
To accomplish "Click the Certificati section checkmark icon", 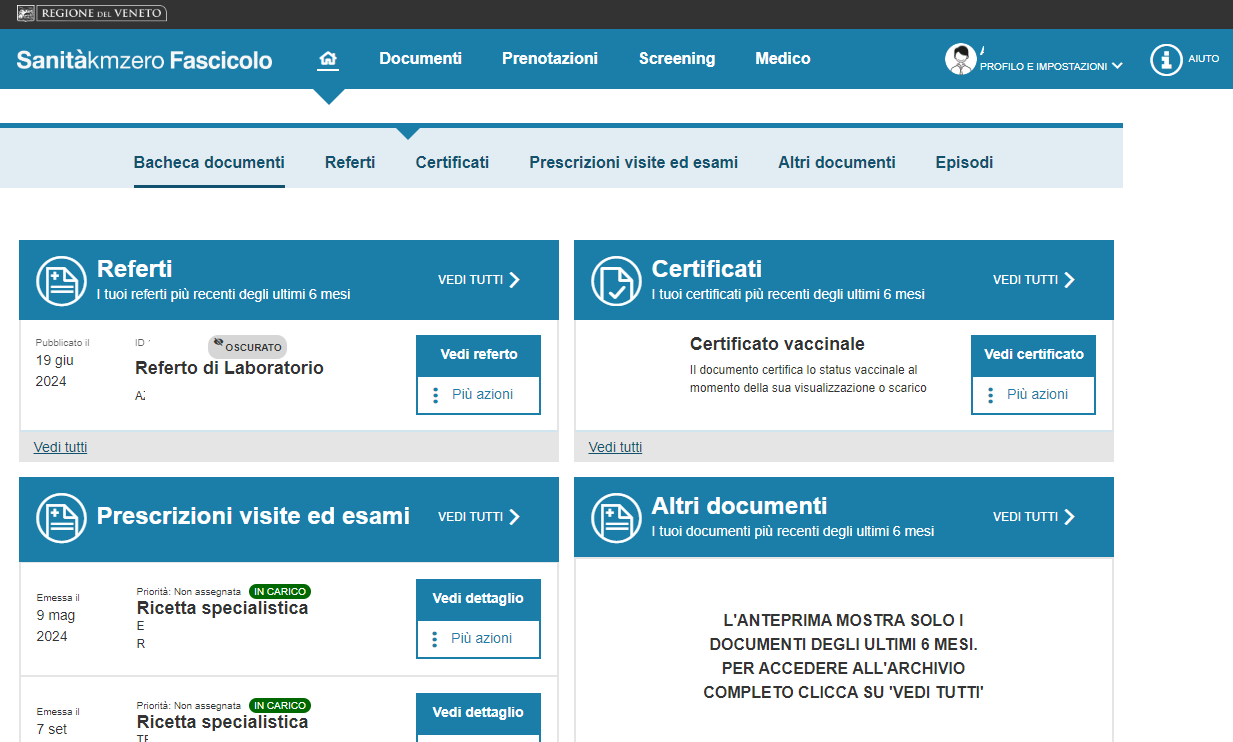I will pyautogui.click(x=617, y=281).
